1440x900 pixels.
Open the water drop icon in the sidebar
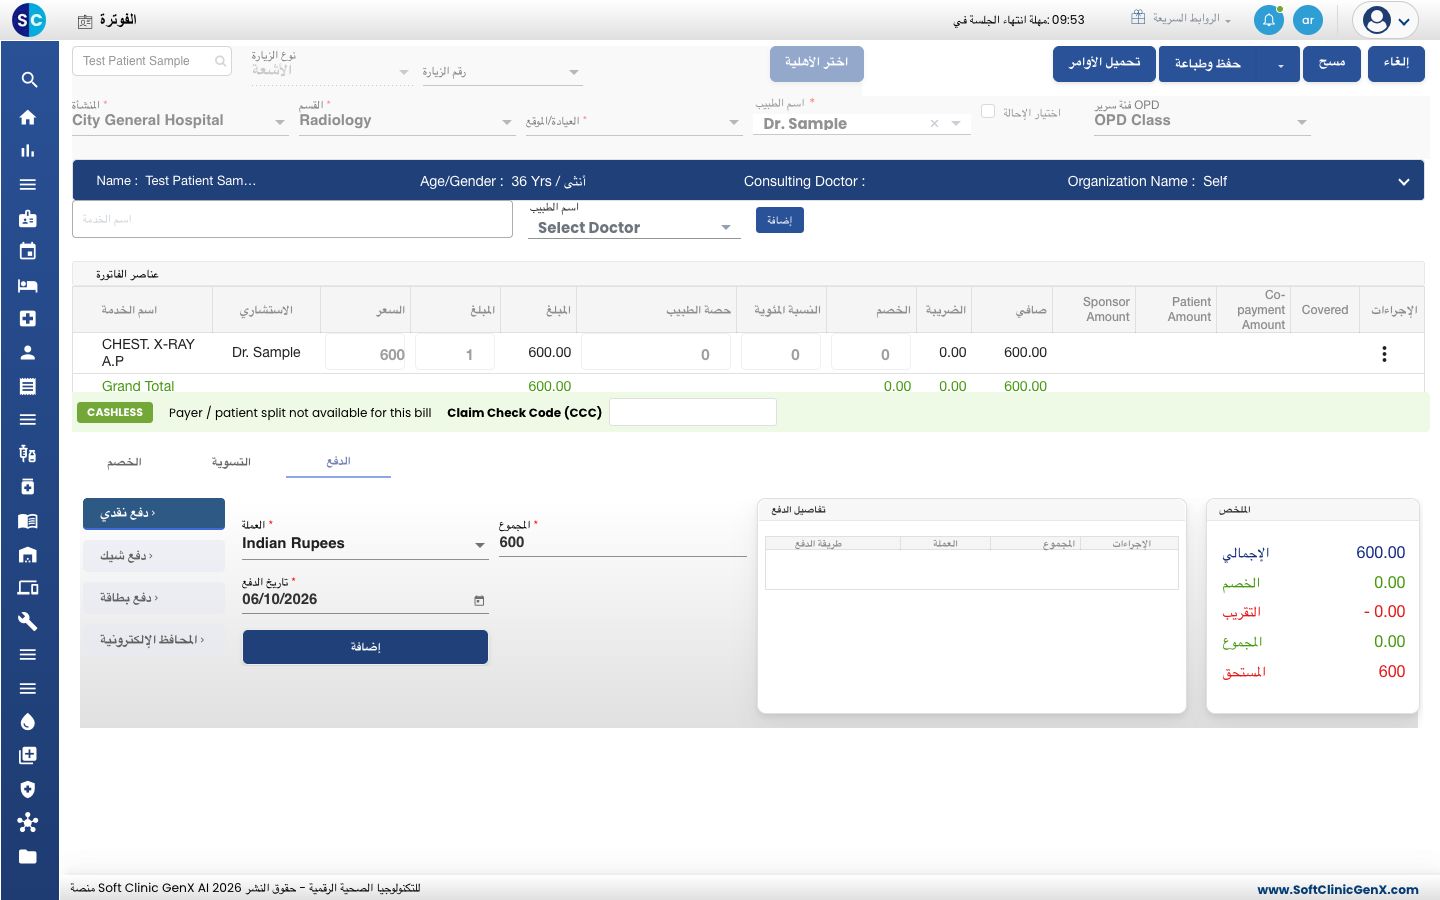(x=28, y=722)
